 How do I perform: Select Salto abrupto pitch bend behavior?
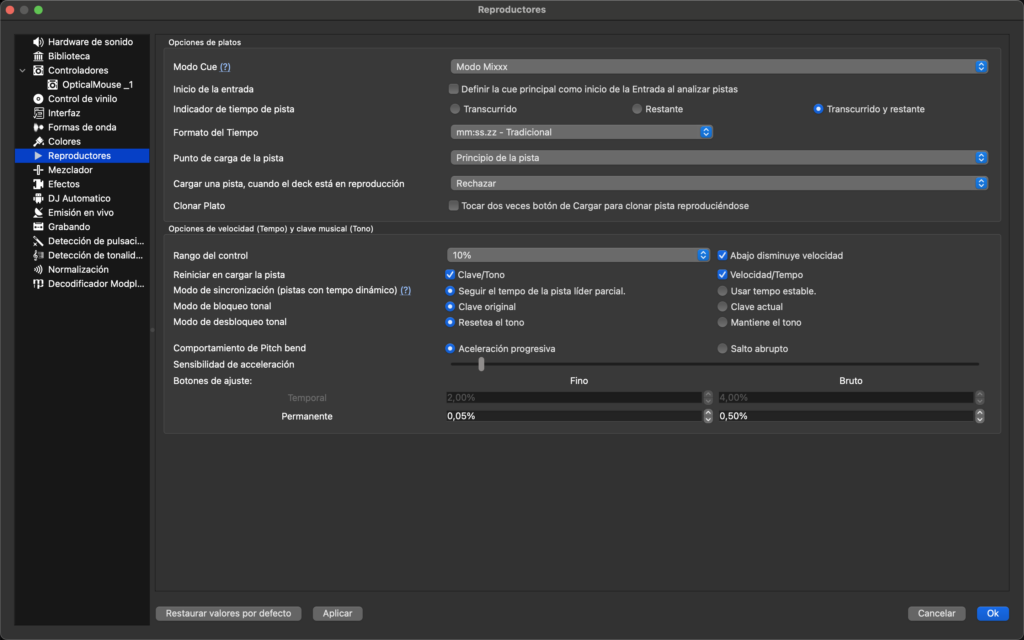coord(722,349)
